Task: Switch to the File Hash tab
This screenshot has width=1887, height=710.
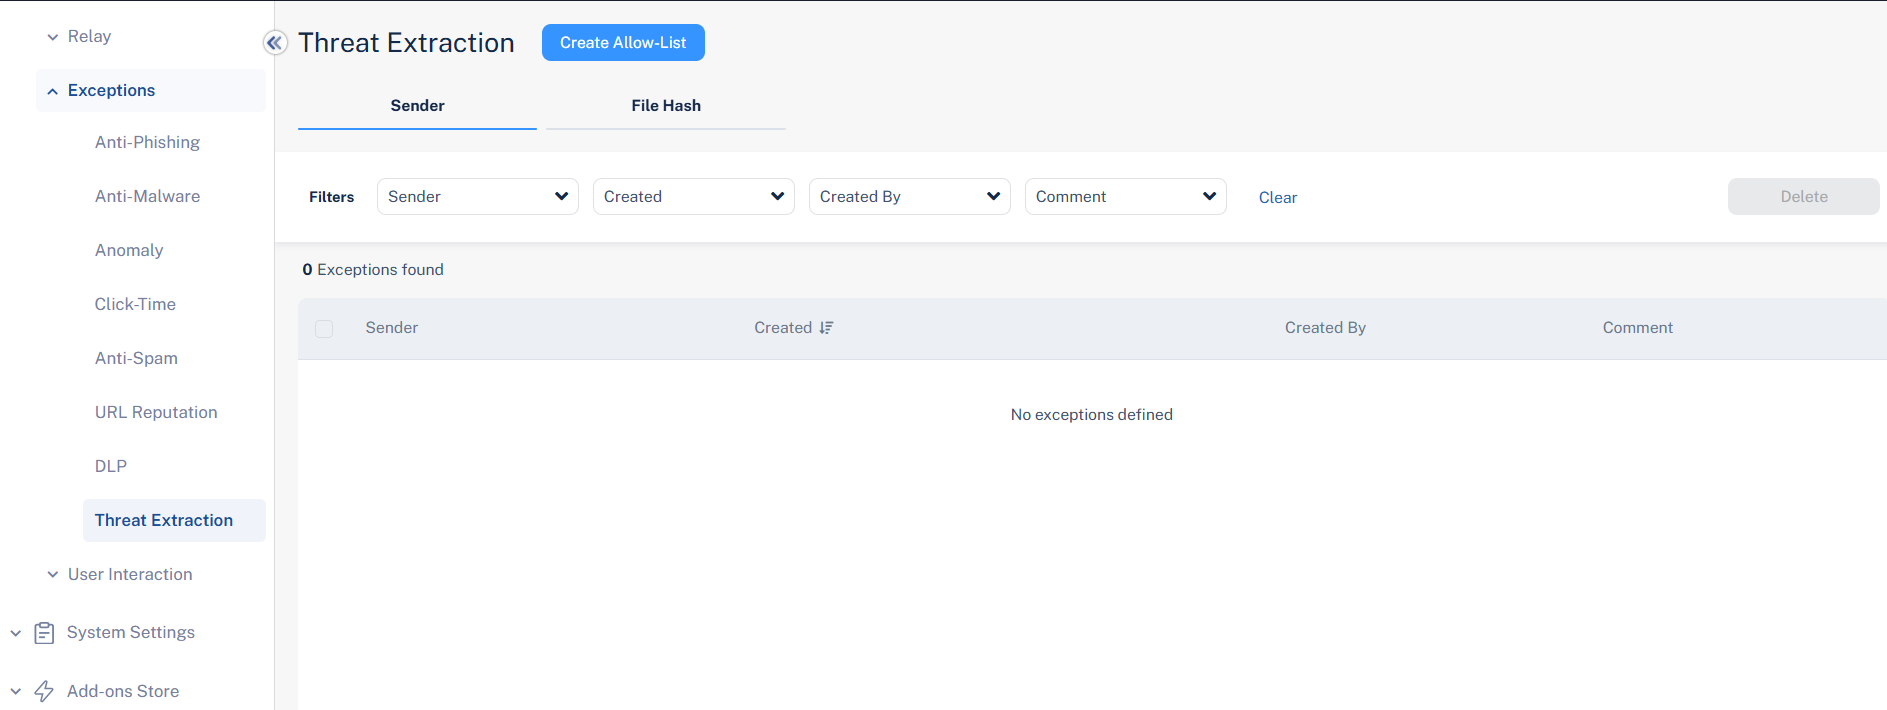Action: 666,106
